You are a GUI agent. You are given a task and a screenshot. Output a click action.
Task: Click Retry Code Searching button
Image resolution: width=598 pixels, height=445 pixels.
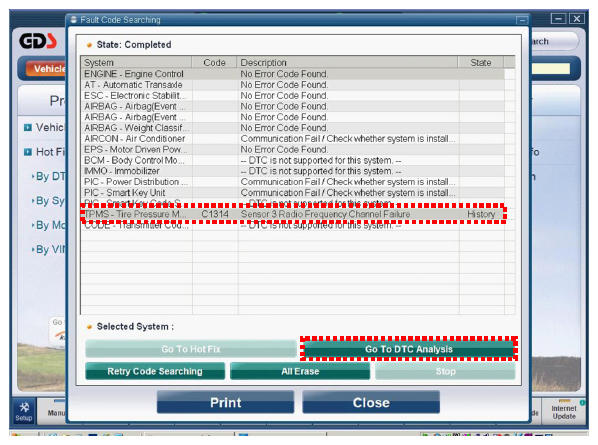click(x=155, y=371)
